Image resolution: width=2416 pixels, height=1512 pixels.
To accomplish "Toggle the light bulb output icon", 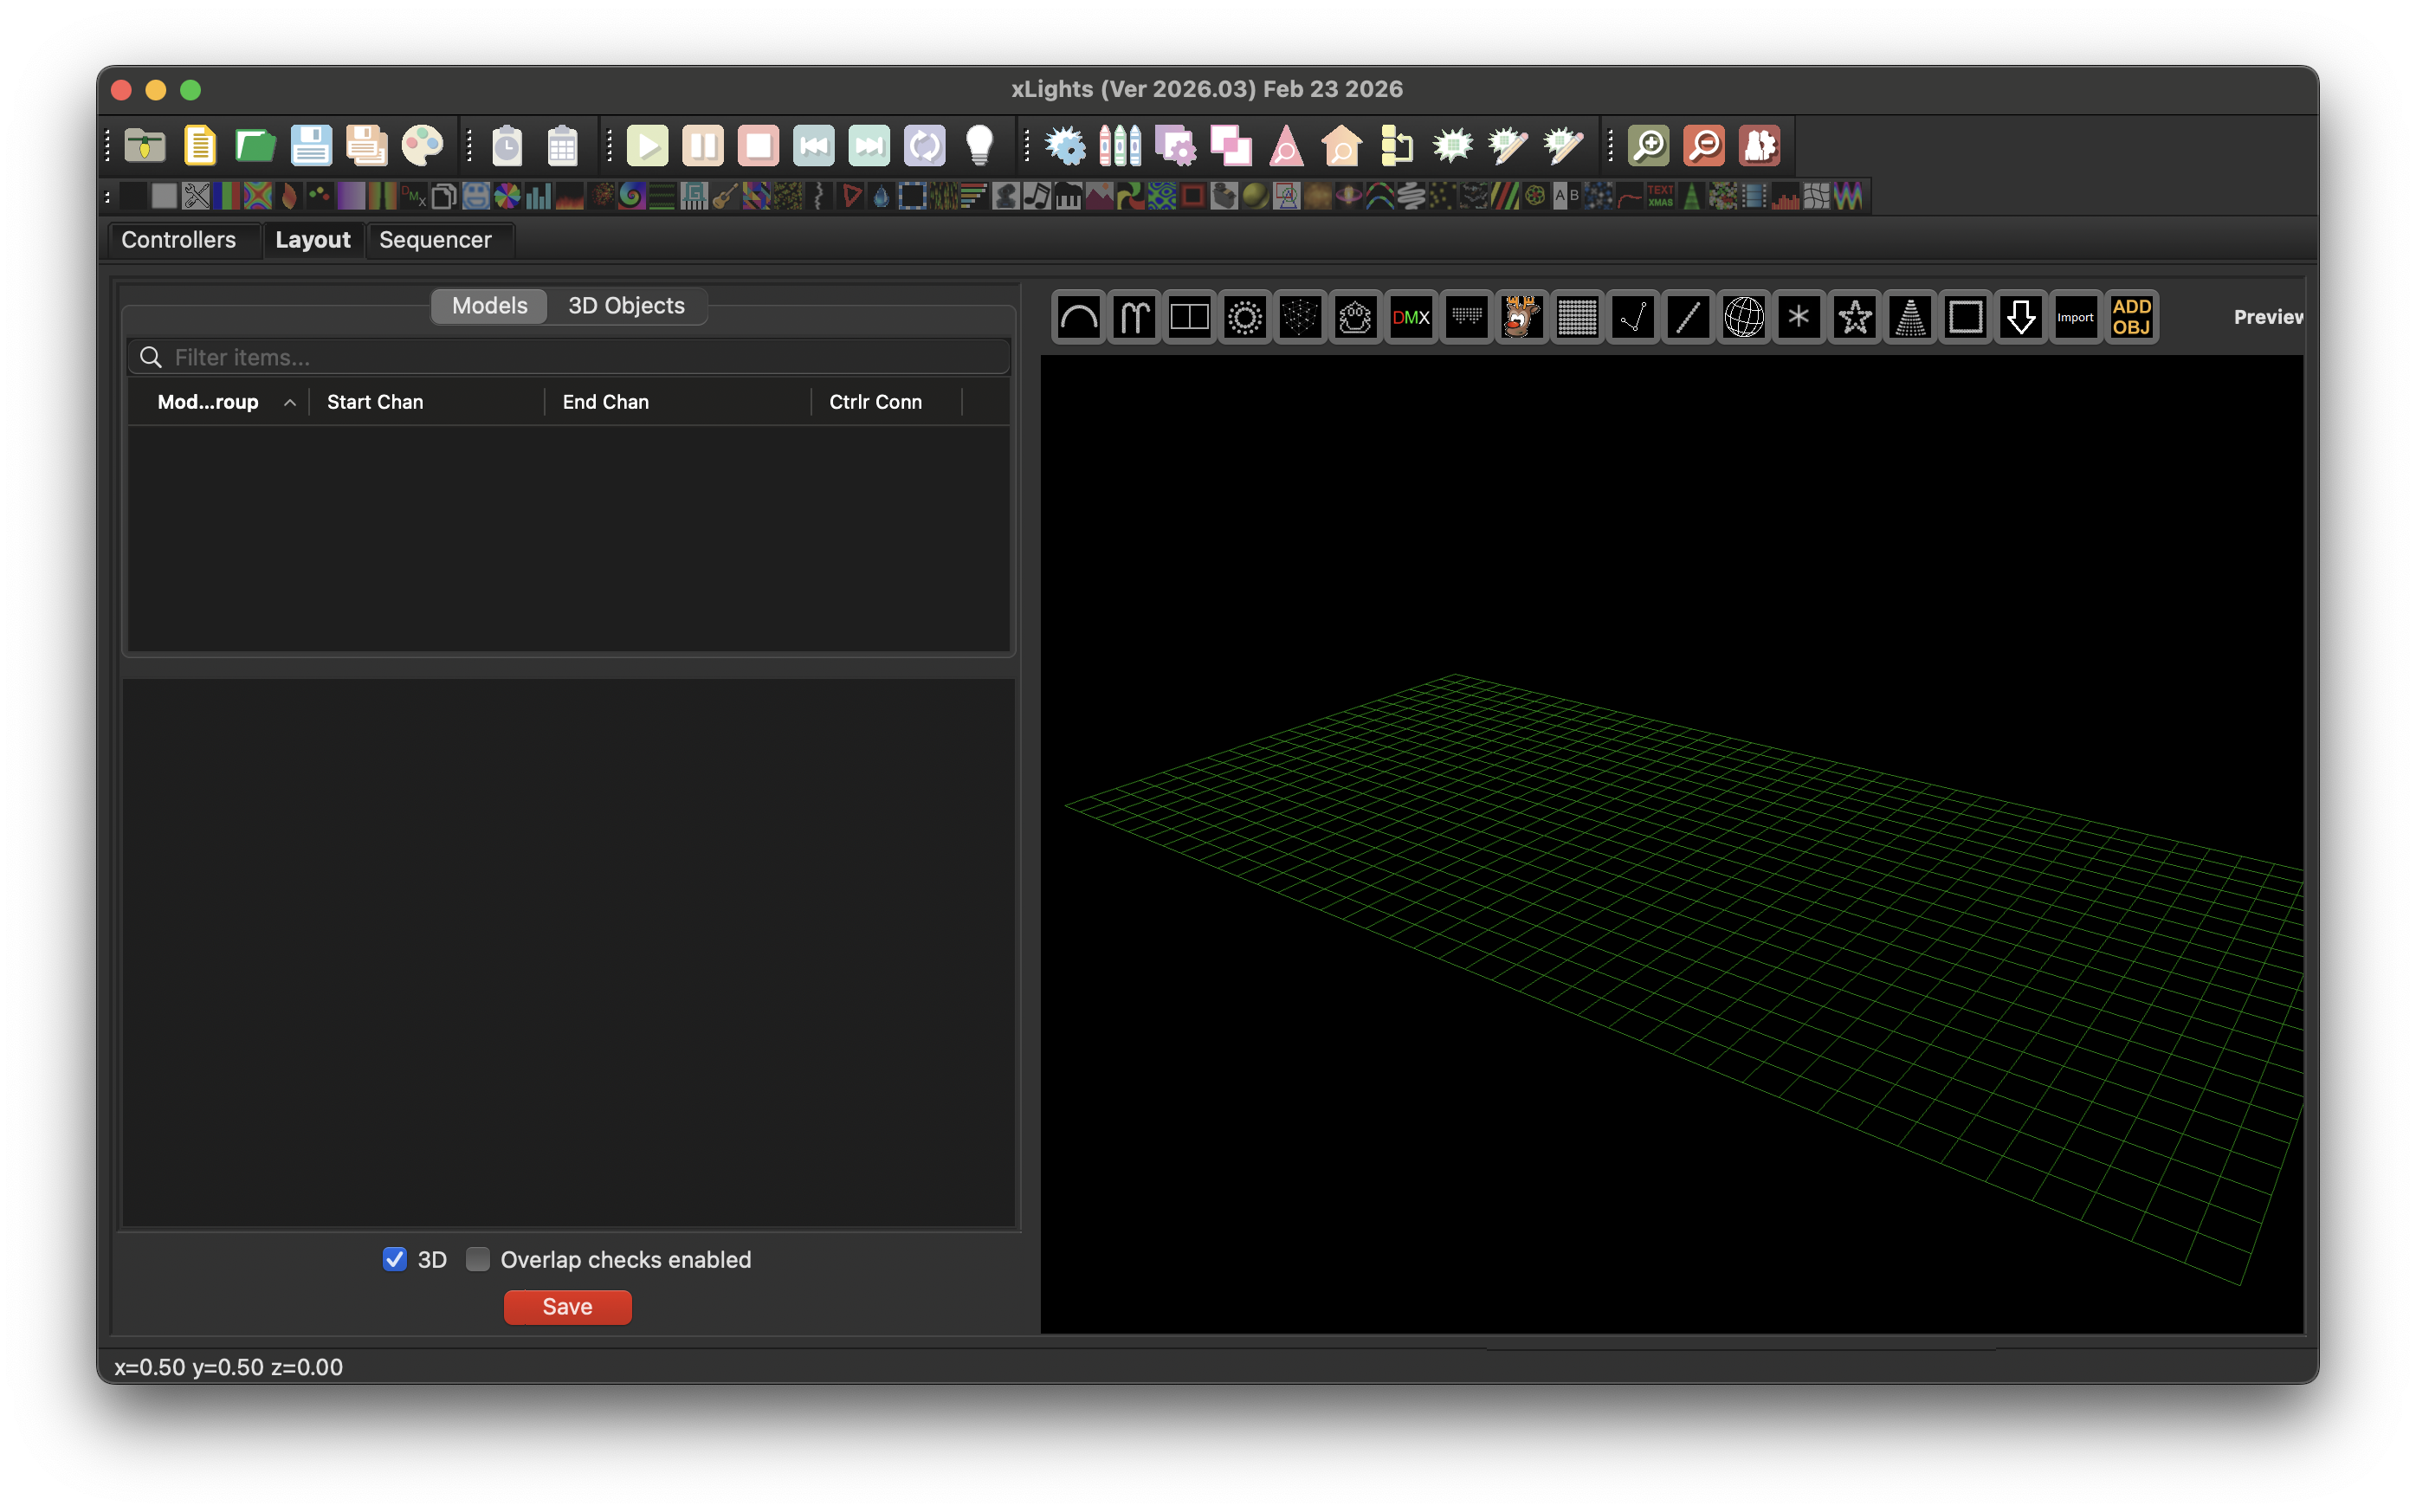I will 980,146.
